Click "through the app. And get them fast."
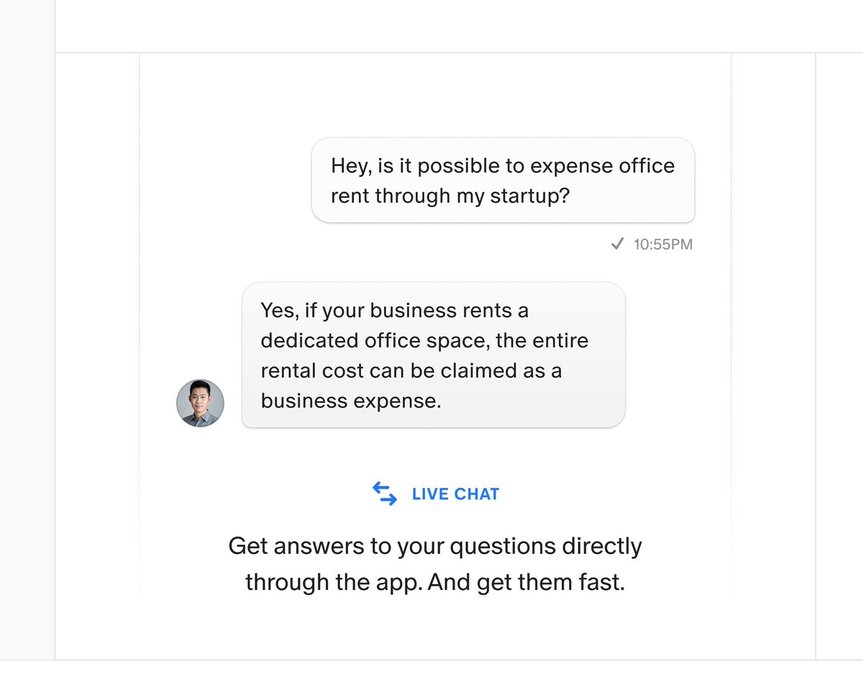Image resolution: width=863 pixels, height=700 pixels. point(435,583)
